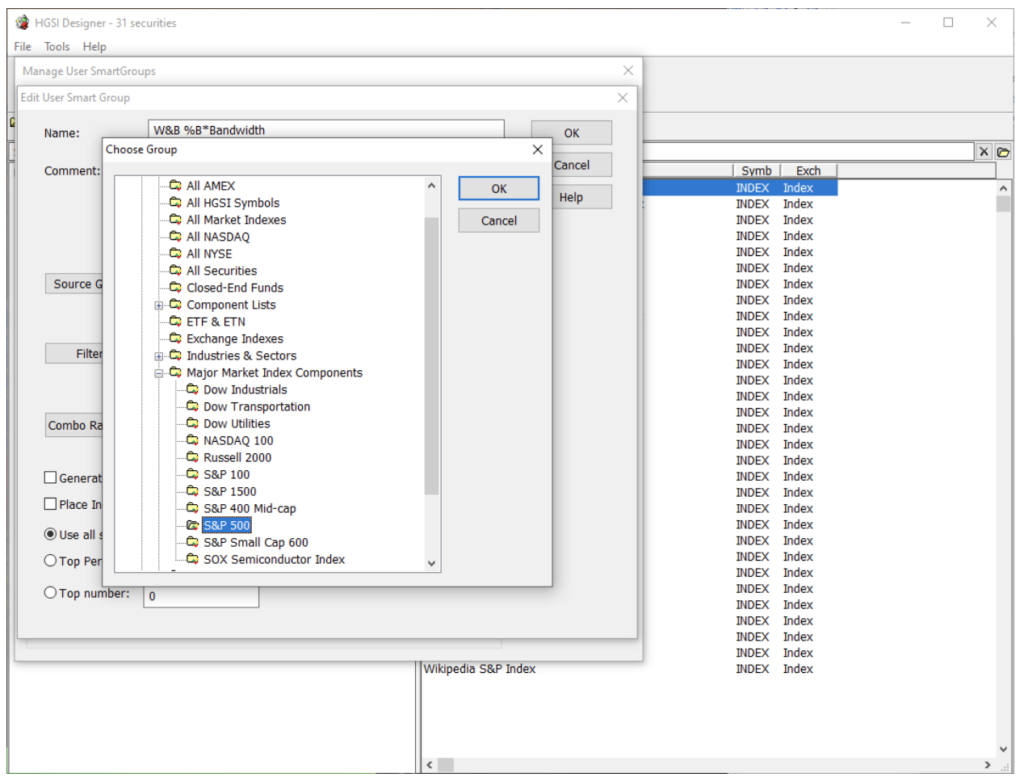
Task: Expand the Component Lists tree node
Action: [x=159, y=305]
